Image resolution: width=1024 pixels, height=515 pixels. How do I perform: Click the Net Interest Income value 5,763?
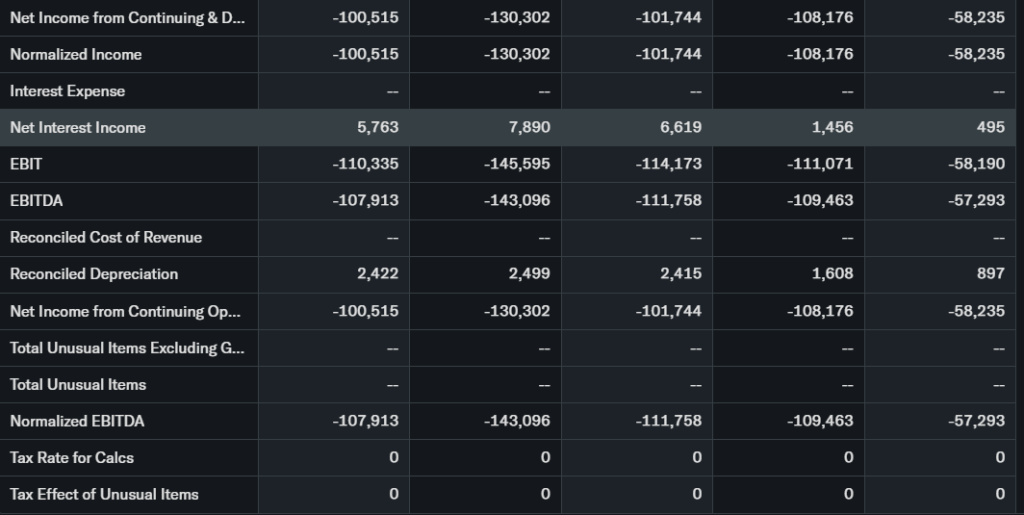[378, 127]
